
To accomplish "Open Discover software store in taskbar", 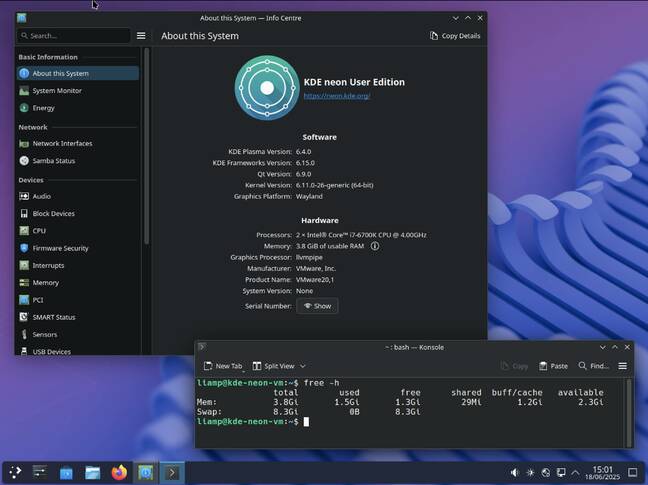I will (66, 472).
